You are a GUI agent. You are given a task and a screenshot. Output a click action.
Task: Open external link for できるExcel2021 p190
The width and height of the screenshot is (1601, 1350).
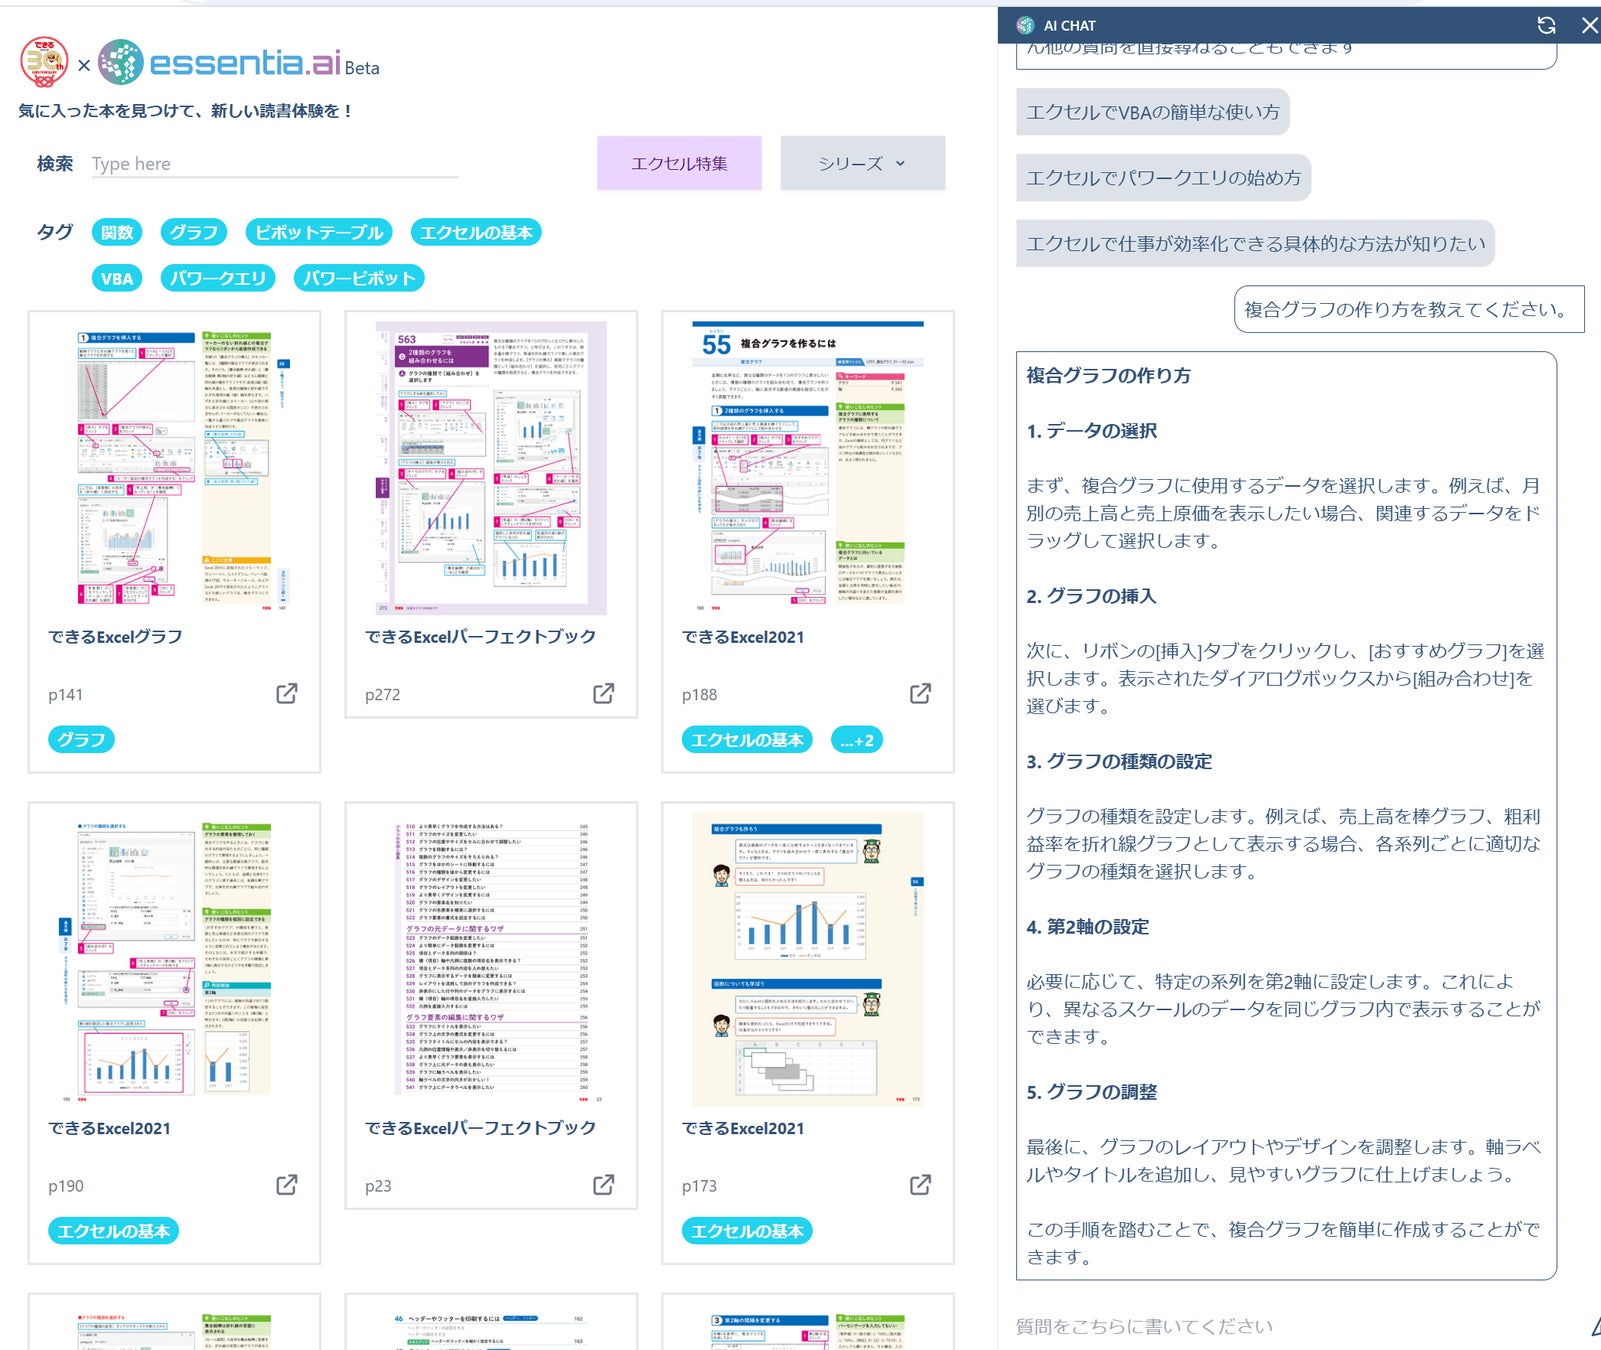[287, 1184]
